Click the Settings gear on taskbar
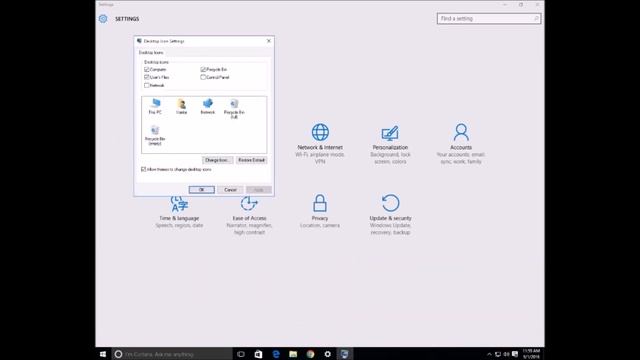 pyautogui.click(x=328, y=354)
